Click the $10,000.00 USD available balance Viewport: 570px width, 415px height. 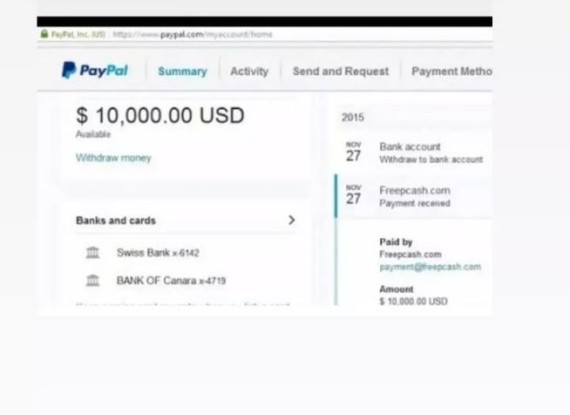[160, 116]
